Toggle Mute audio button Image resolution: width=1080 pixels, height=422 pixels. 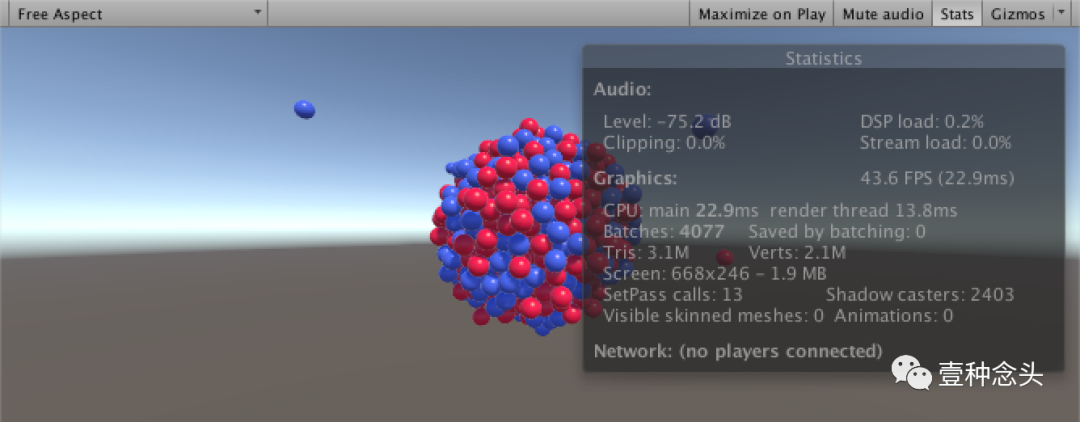click(883, 14)
